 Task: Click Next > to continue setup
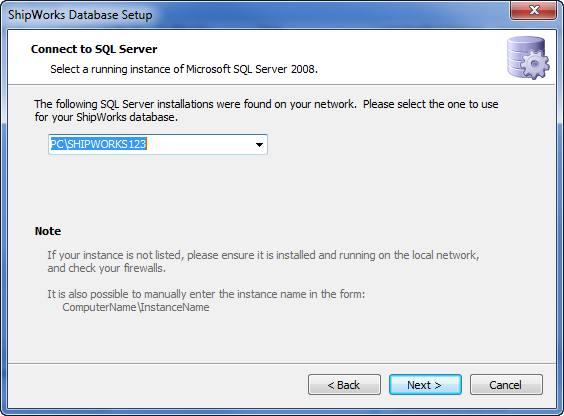[425, 385]
